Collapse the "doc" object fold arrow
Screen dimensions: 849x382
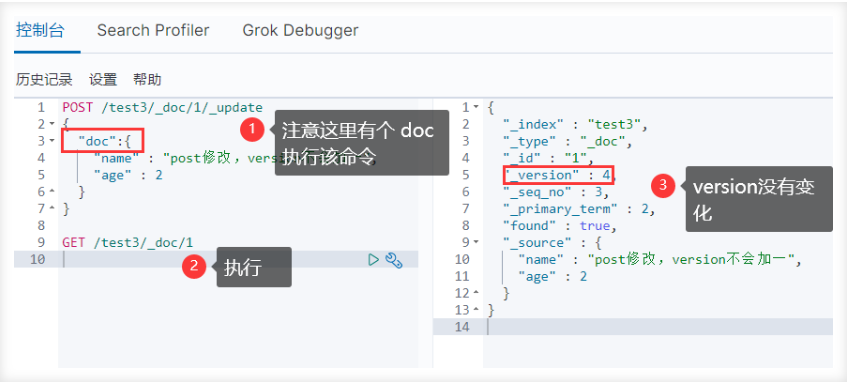point(52,141)
